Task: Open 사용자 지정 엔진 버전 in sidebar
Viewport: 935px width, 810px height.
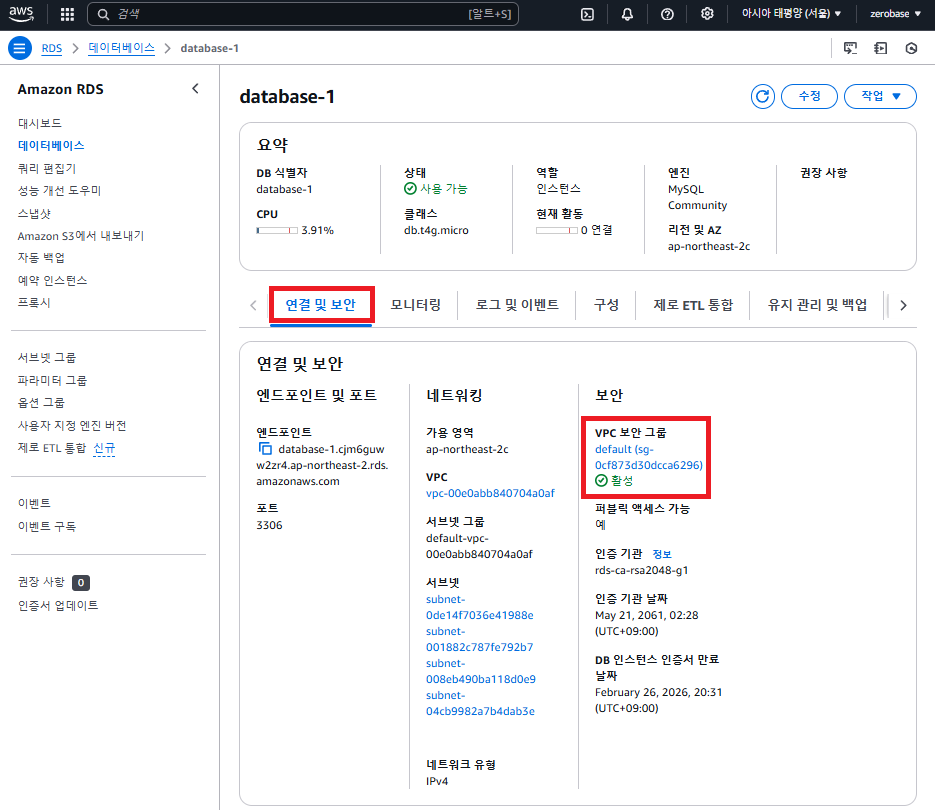Action: [72, 425]
